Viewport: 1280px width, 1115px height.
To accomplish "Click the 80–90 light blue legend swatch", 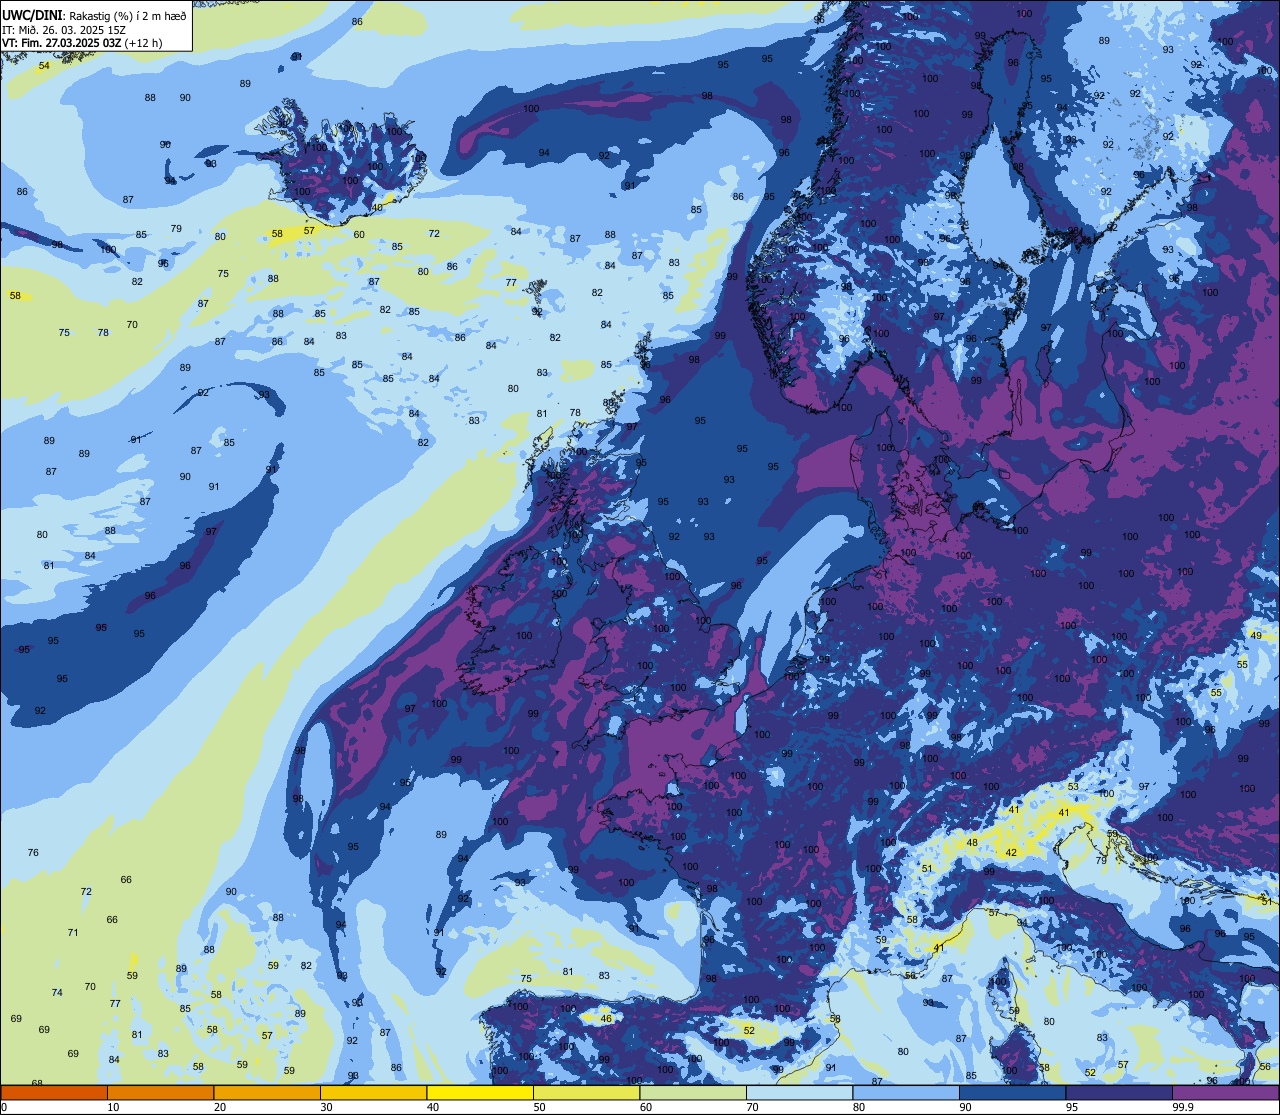I will (906, 1092).
